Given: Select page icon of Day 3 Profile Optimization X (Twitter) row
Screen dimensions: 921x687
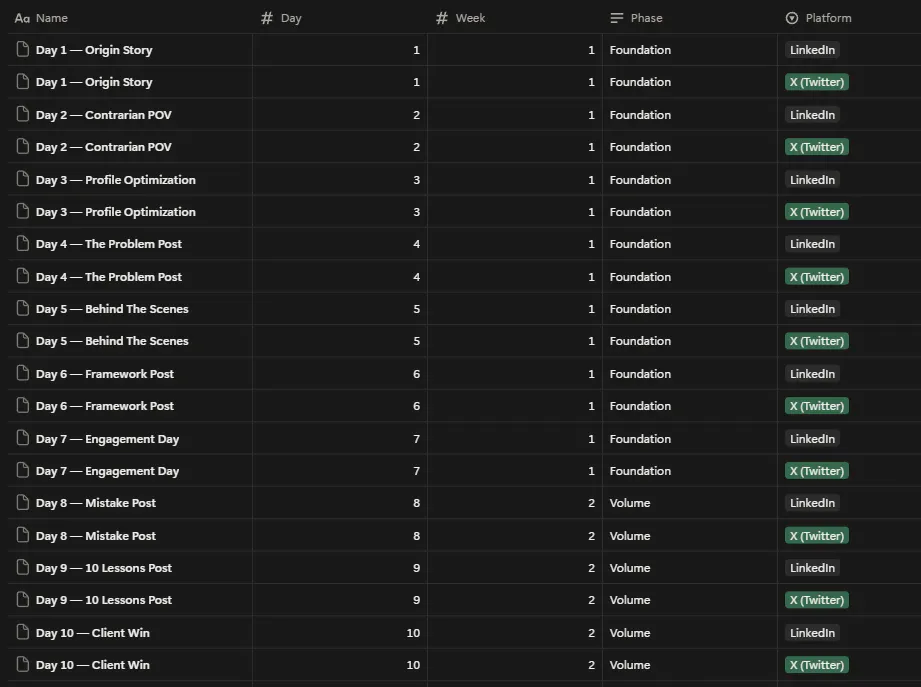Looking at the screenshot, I should pos(22,211).
